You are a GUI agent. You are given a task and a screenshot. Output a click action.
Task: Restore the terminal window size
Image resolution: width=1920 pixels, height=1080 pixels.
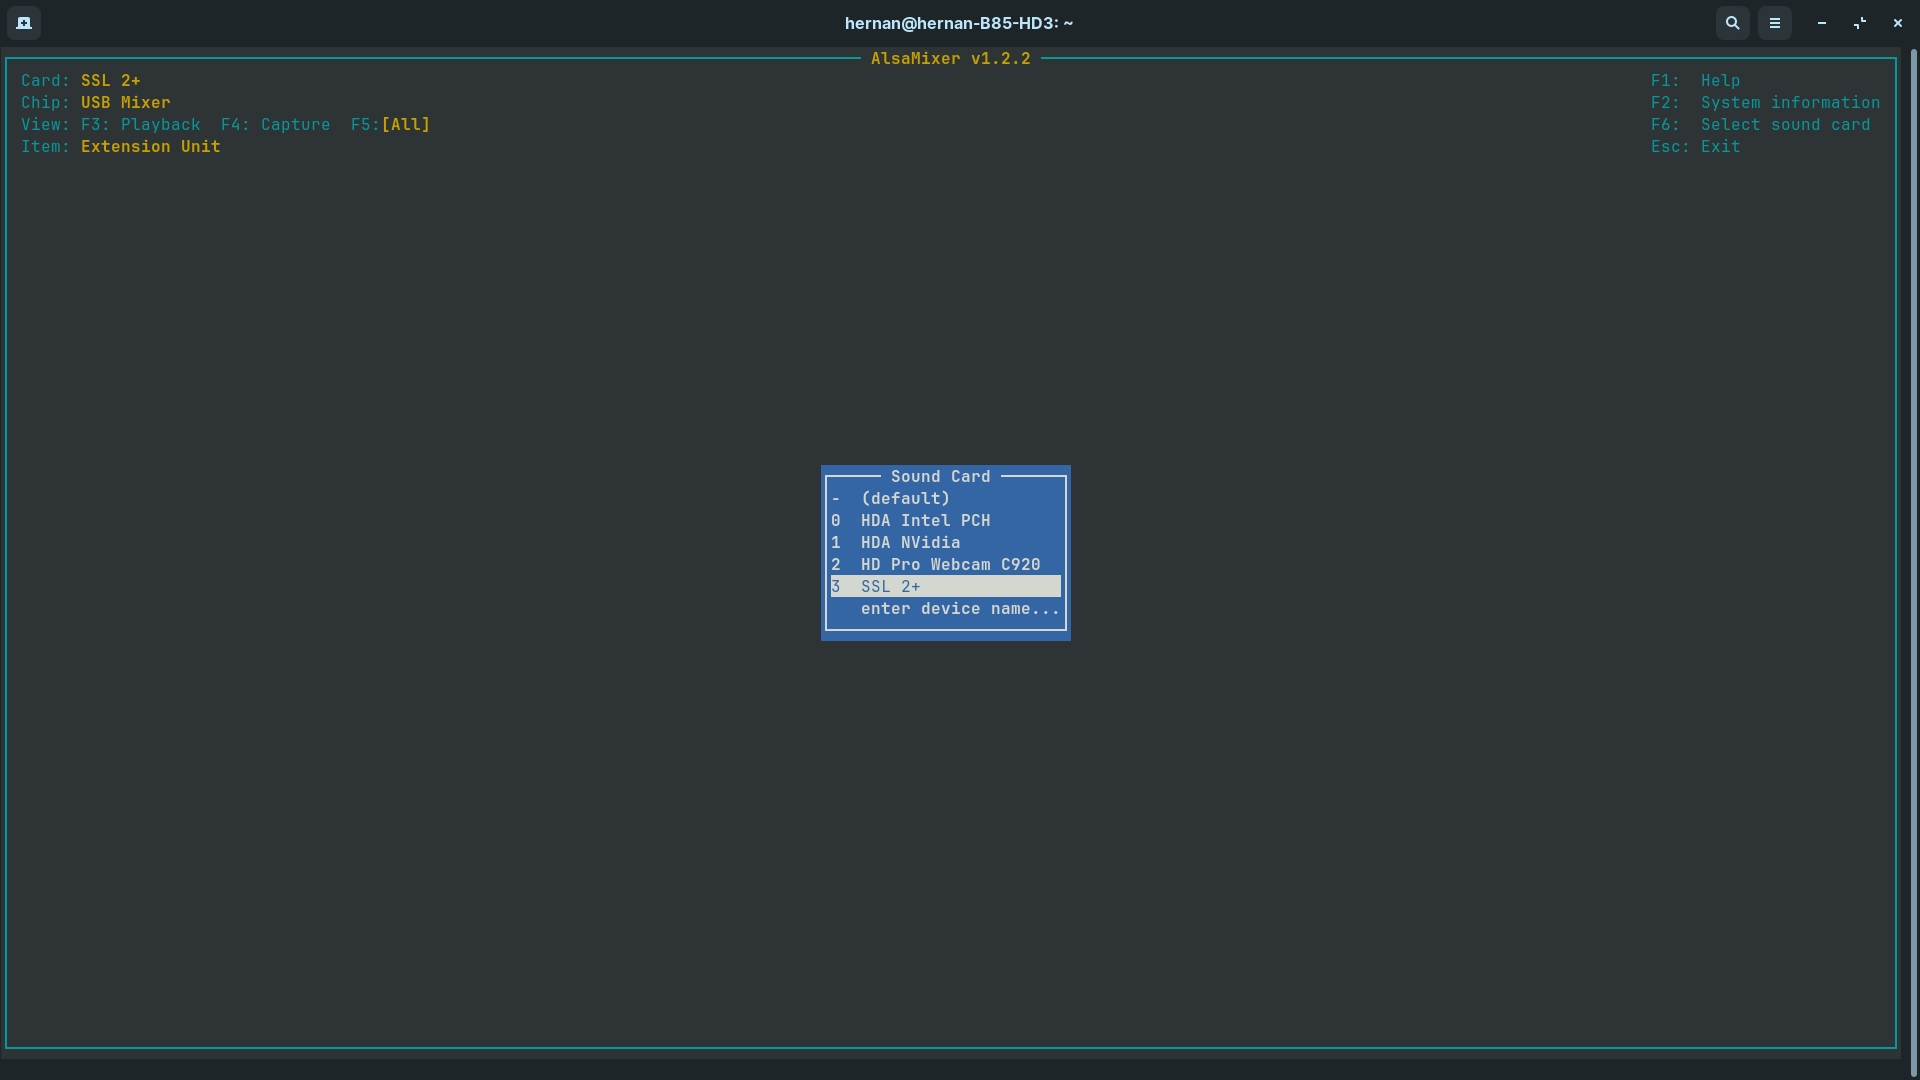pyautogui.click(x=1860, y=23)
